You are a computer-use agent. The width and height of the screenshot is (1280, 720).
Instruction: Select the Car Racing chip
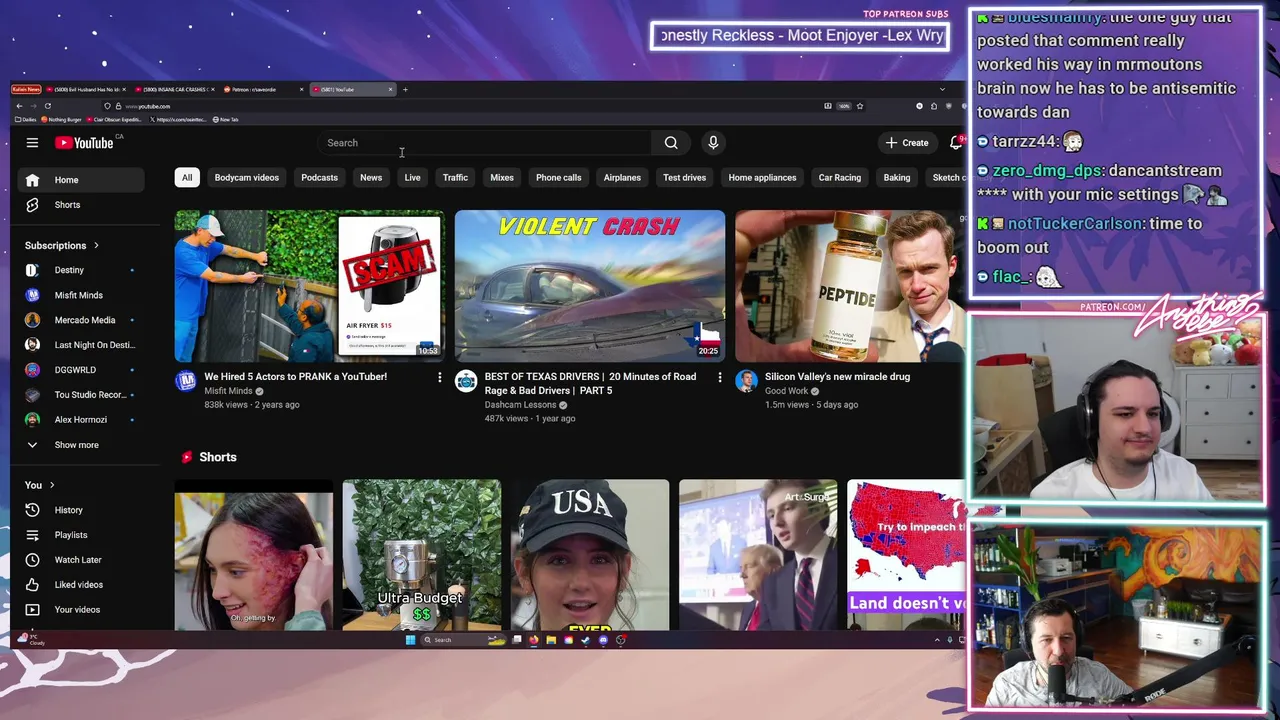840,178
